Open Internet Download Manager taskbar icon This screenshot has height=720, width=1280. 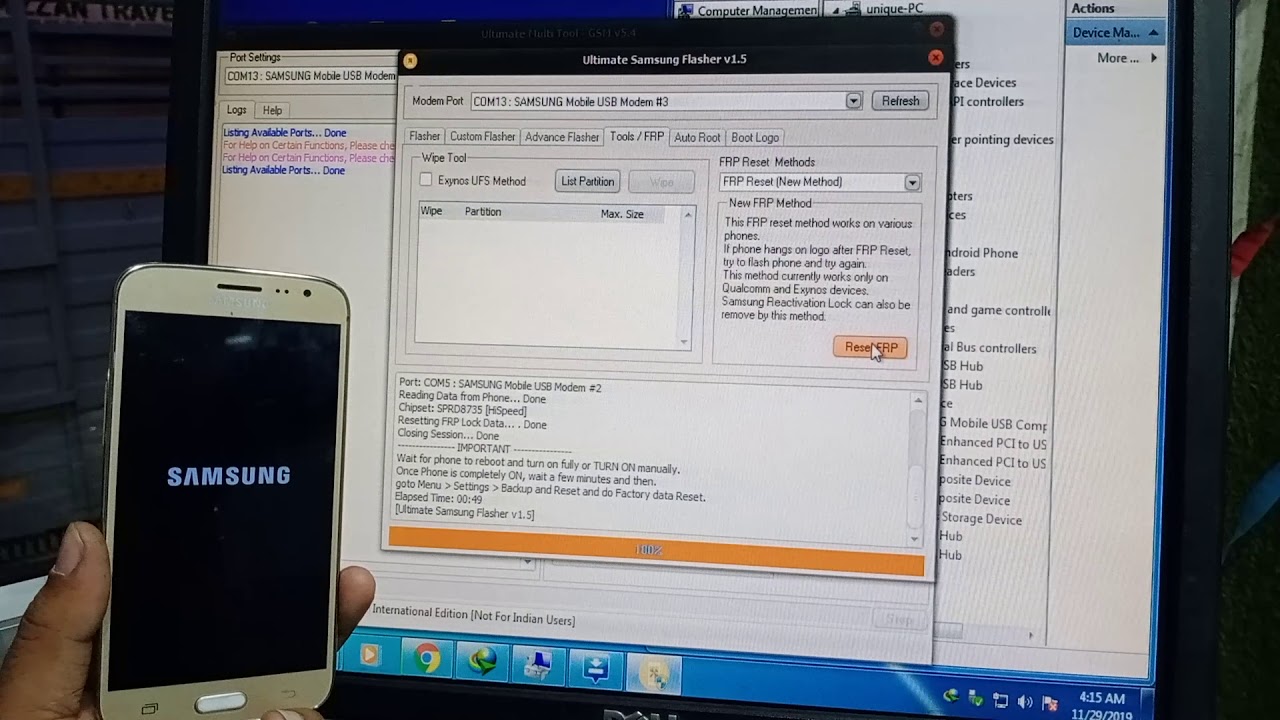pyautogui.click(x=482, y=660)
